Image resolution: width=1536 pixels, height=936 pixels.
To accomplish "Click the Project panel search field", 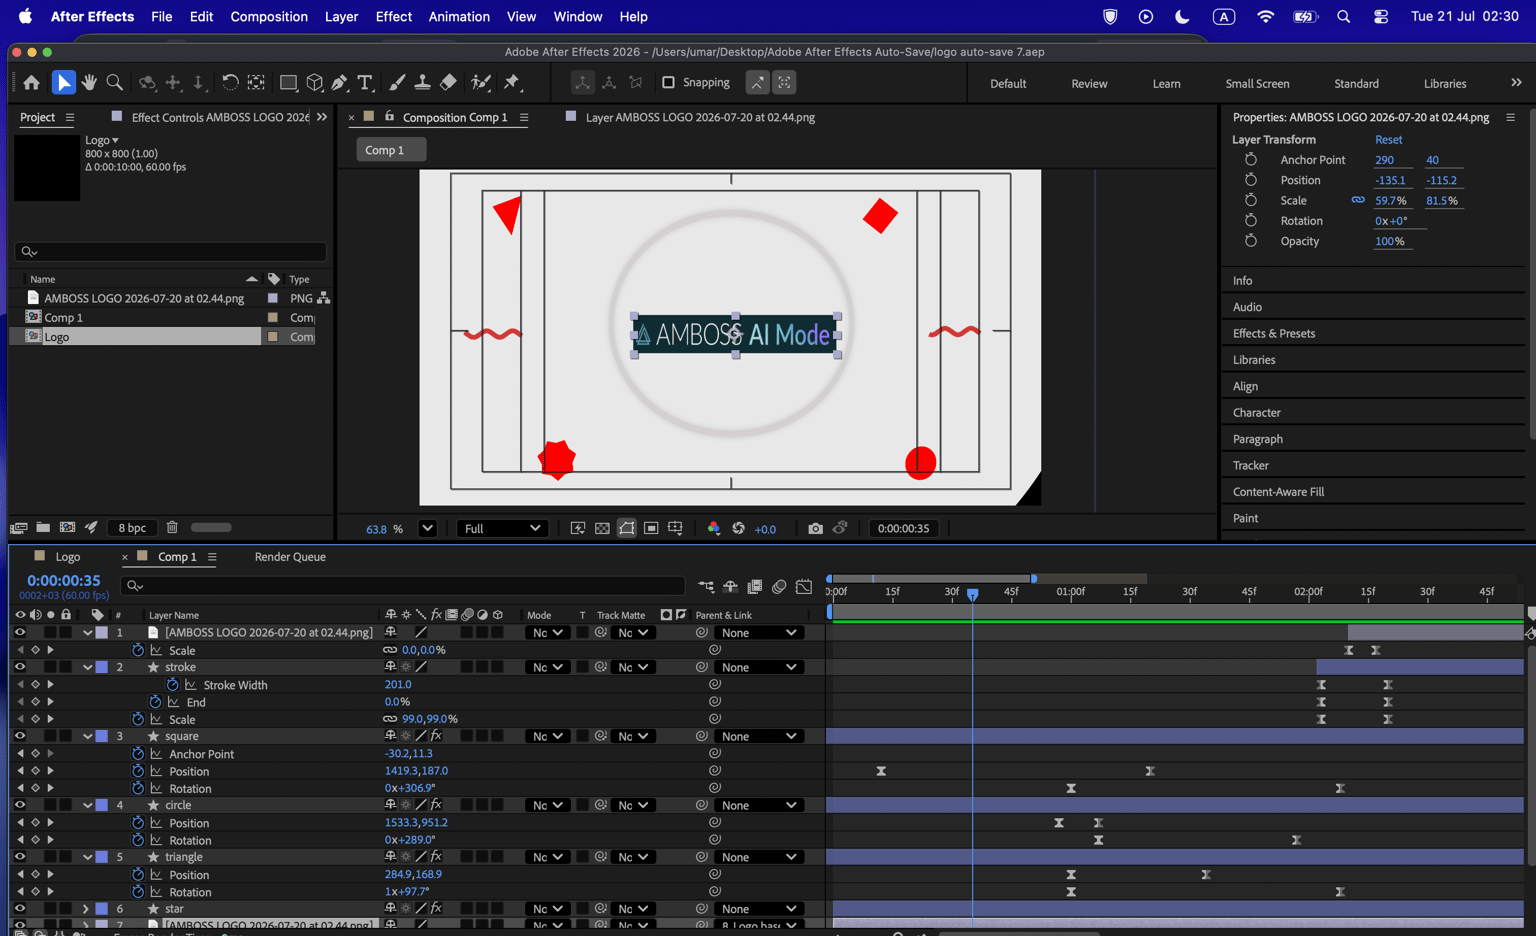I will coord(170,252).
